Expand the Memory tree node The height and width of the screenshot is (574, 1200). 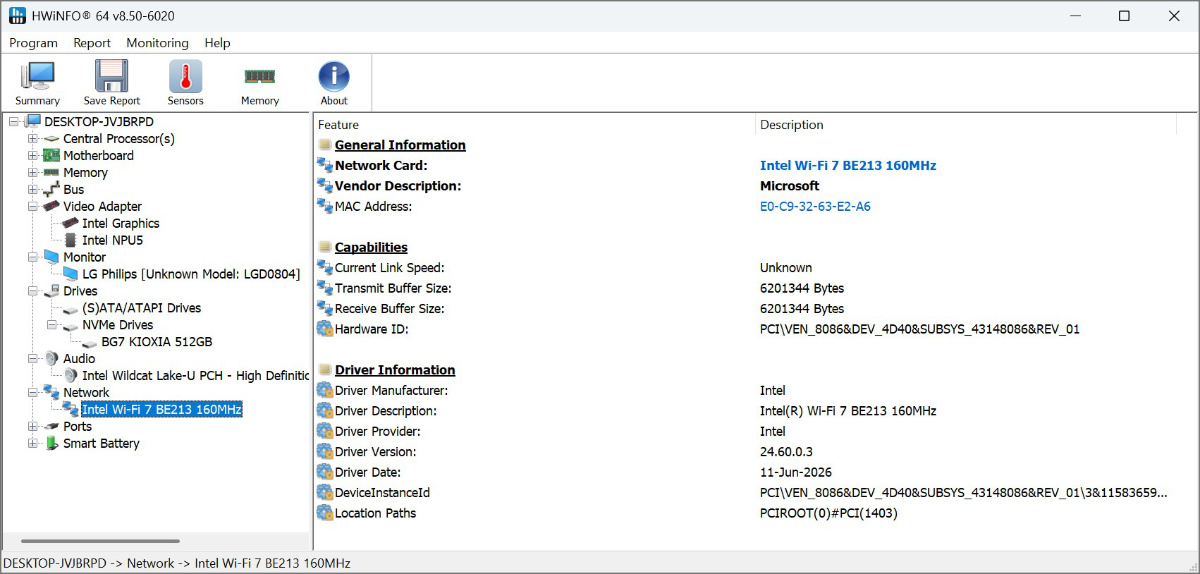[x=33, y=173]
